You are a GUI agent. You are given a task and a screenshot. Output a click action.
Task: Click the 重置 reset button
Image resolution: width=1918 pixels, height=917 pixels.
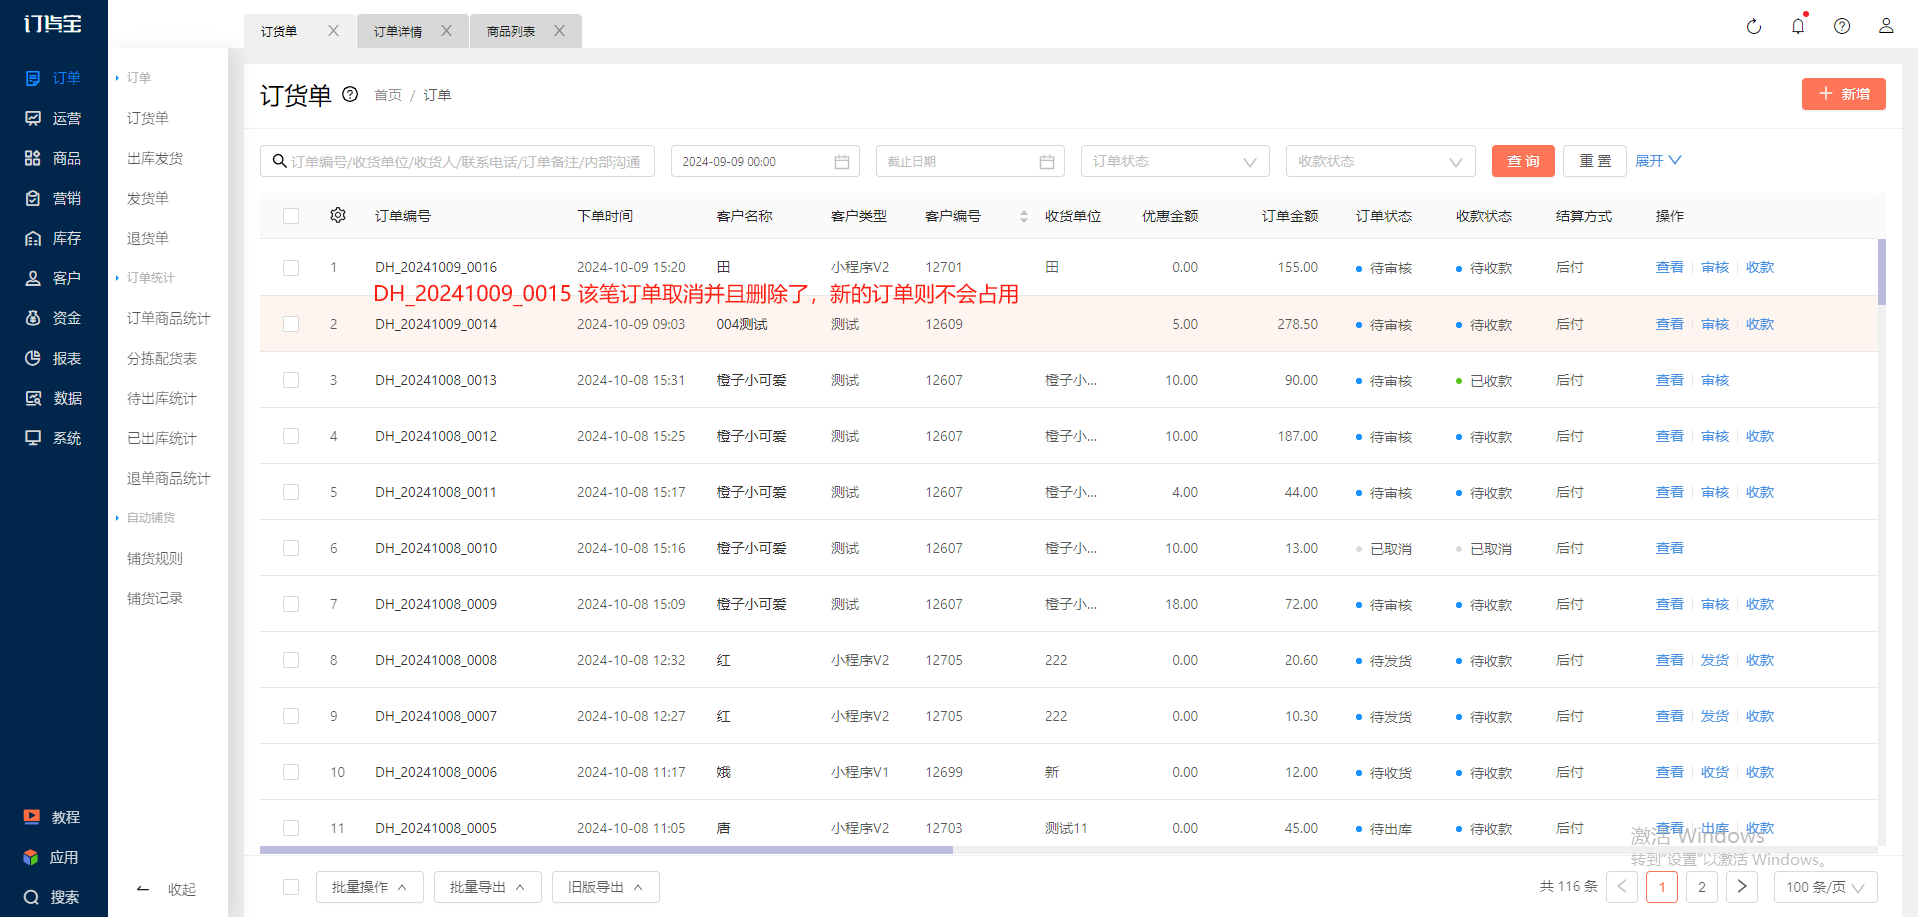pyautogui.click(x=1595, y=161)
